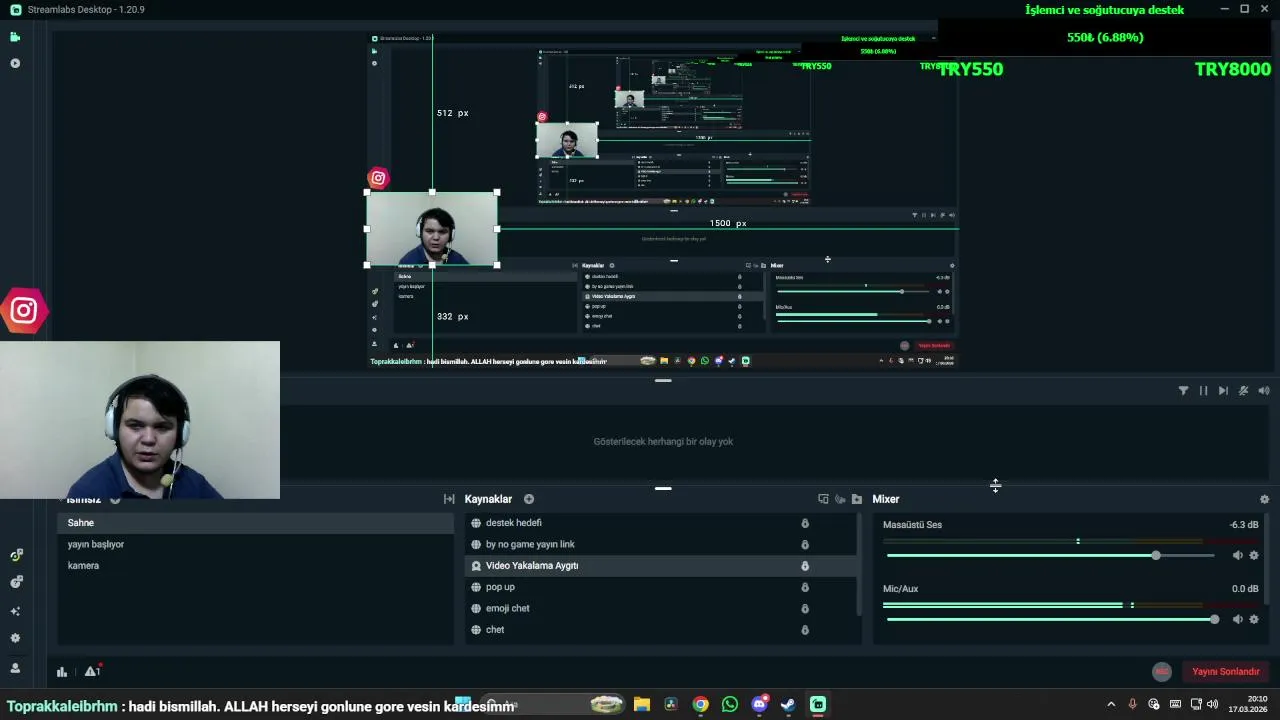The image size is (1280, 720).
Task: Open Mic/Aux source settings gear
Action: pyautogui.click(x=1254, y=619)
